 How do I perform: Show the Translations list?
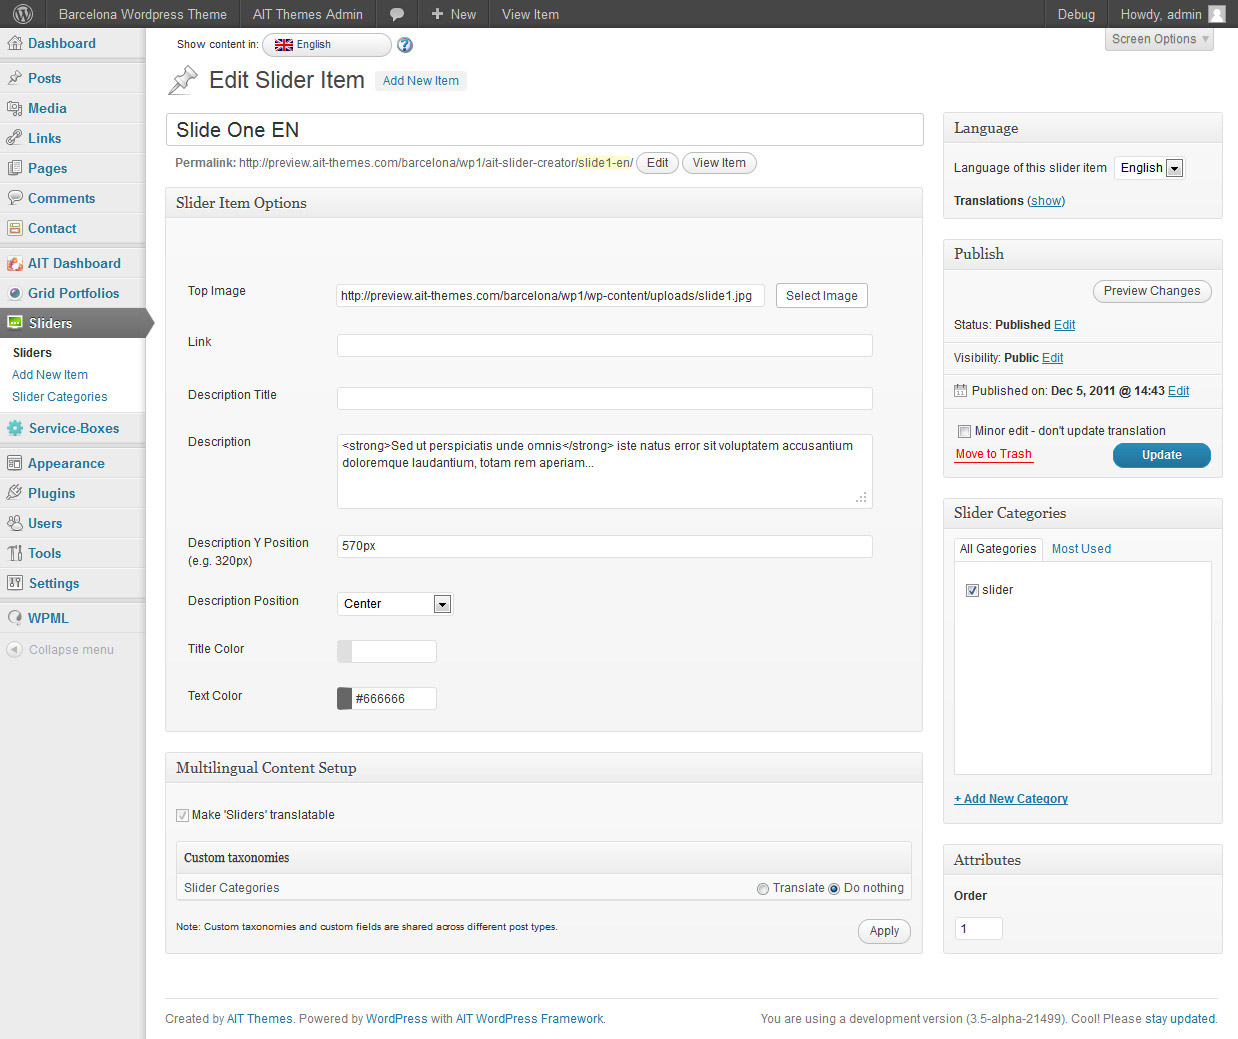tap(1046, 201)
